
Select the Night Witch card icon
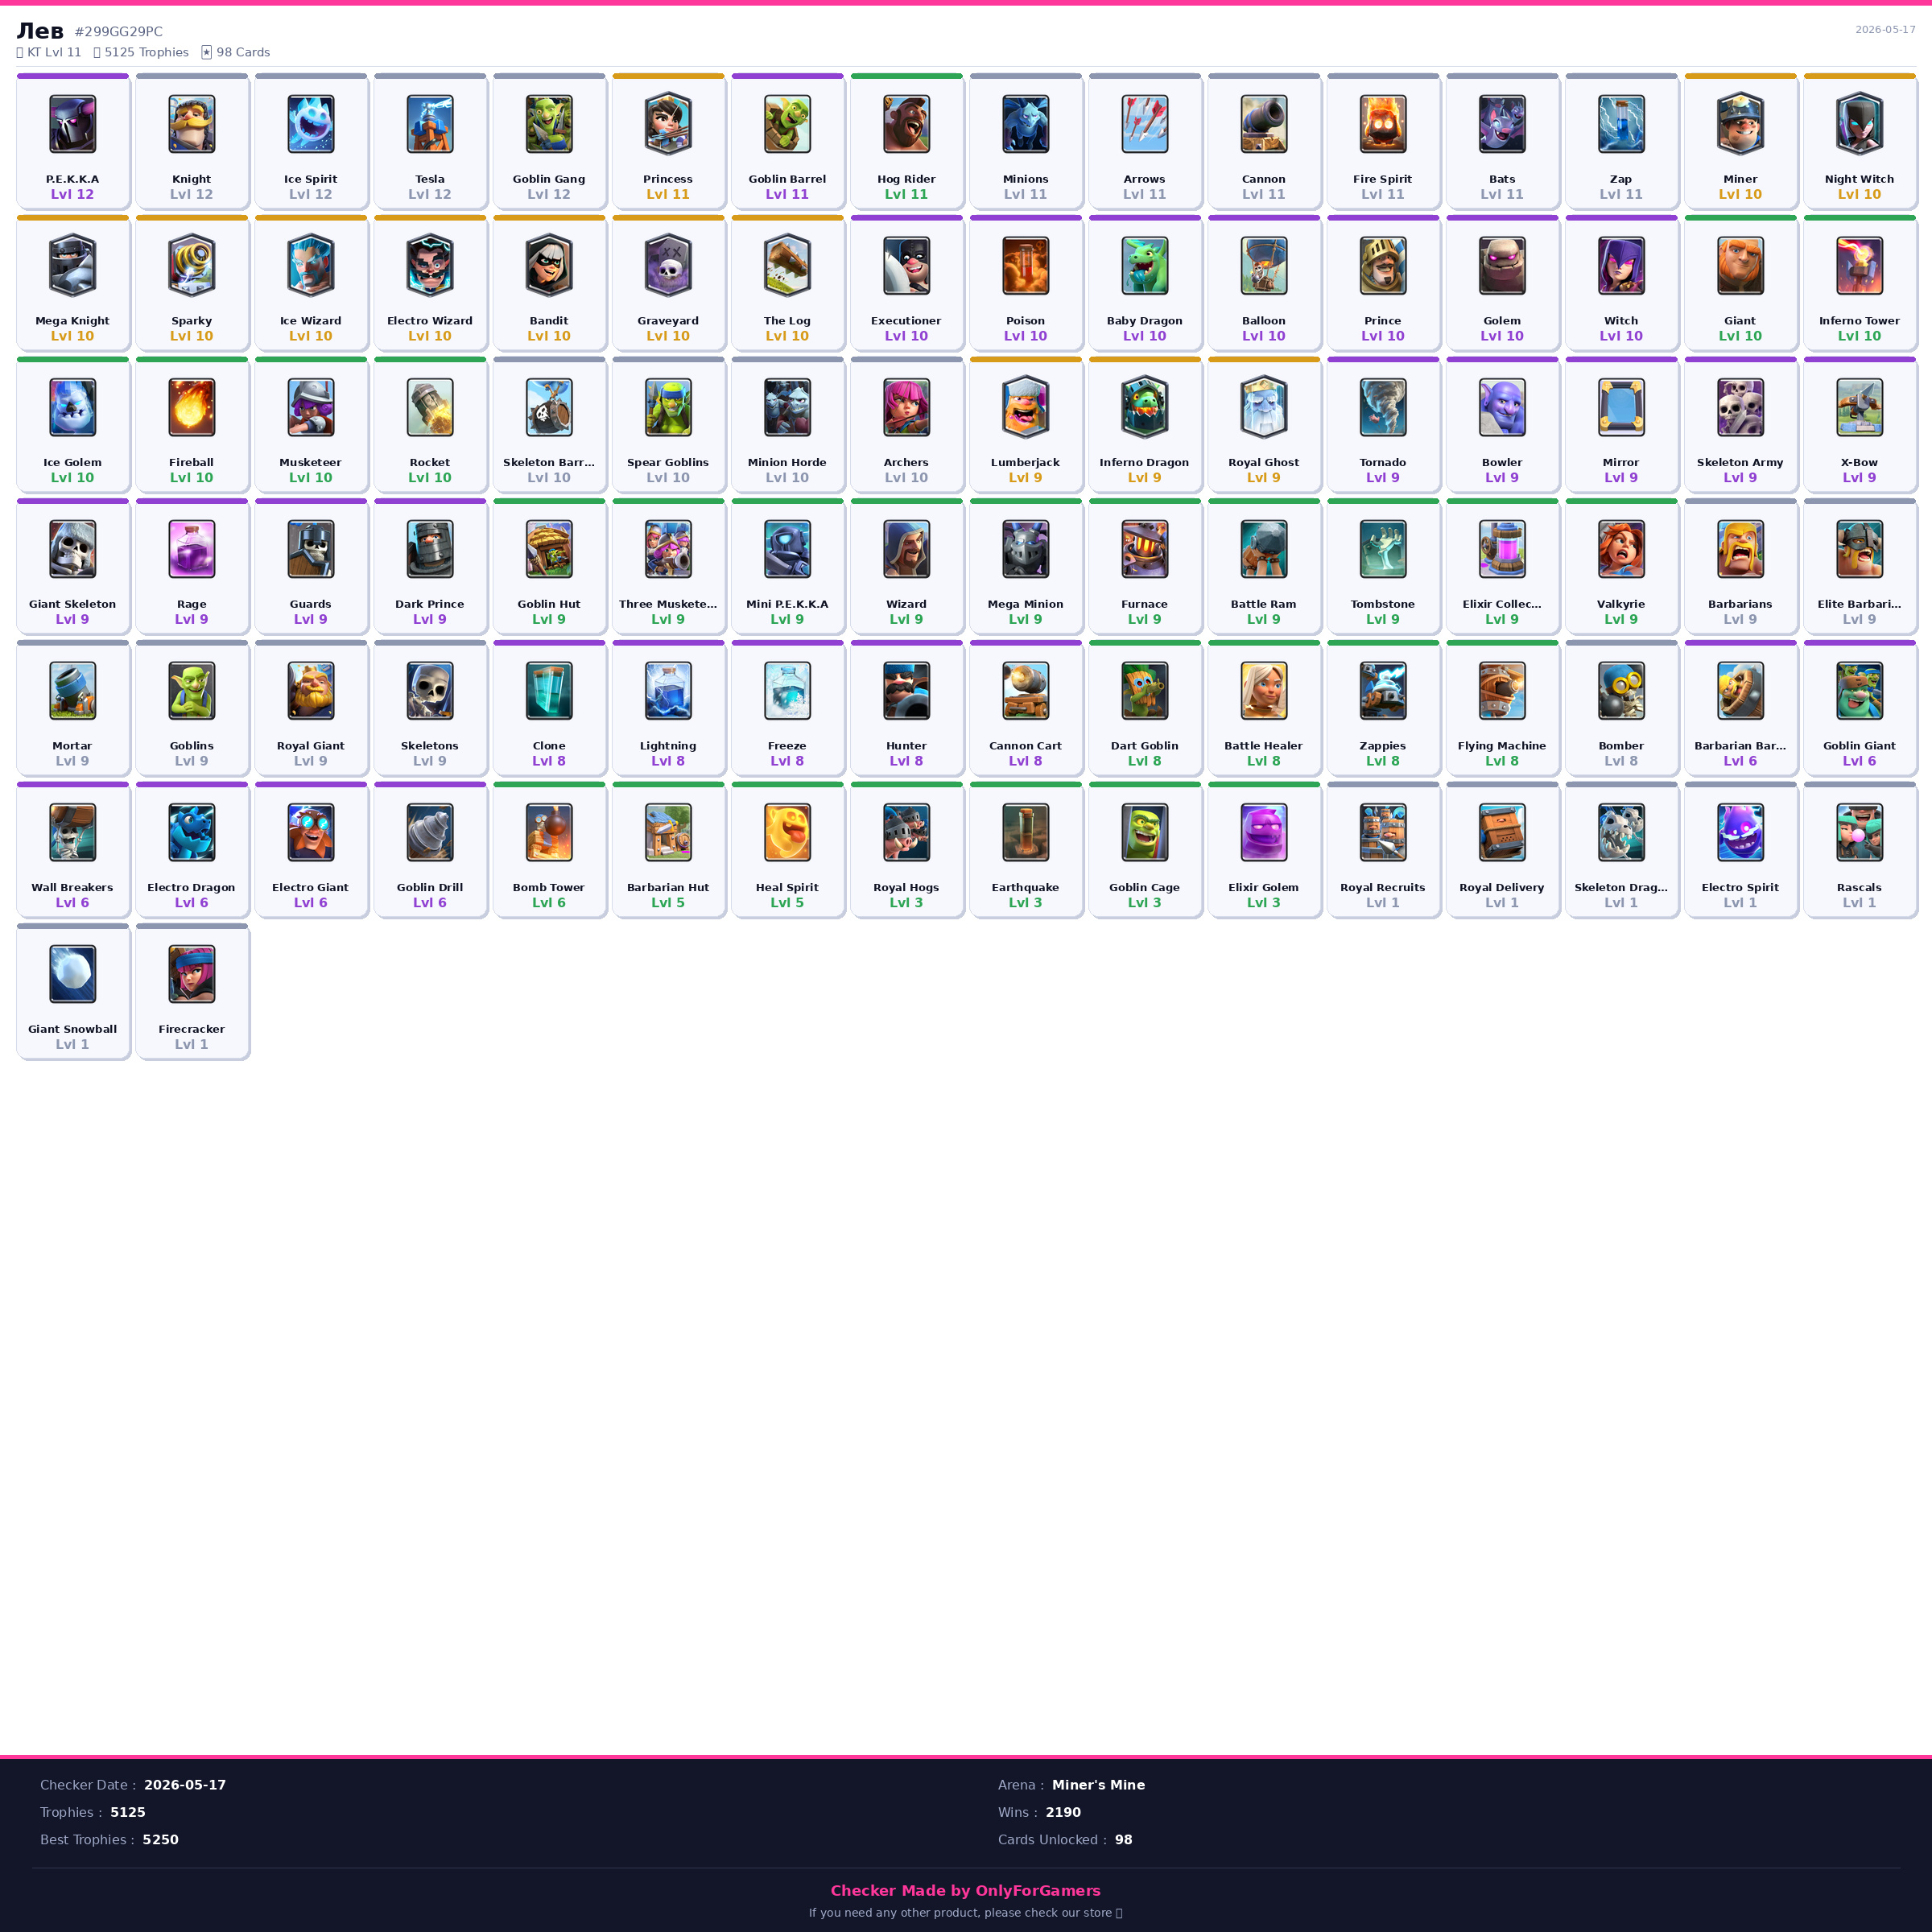coord(1859,124)
